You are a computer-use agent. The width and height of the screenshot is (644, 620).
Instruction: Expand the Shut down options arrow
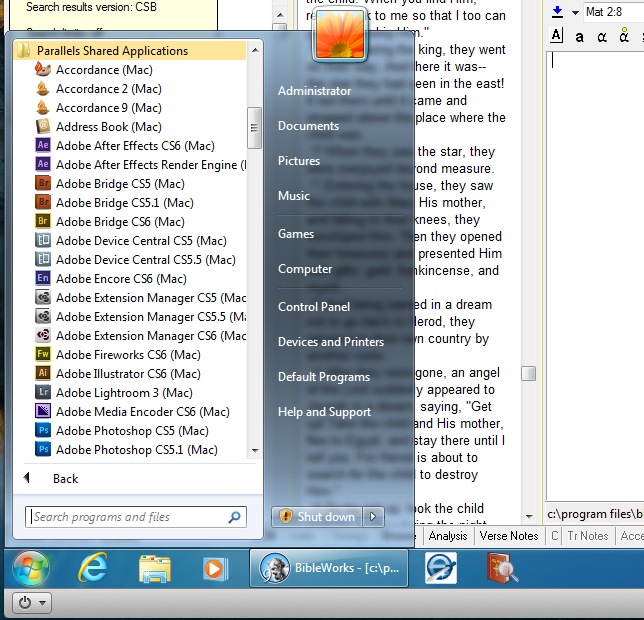point(373,517)
